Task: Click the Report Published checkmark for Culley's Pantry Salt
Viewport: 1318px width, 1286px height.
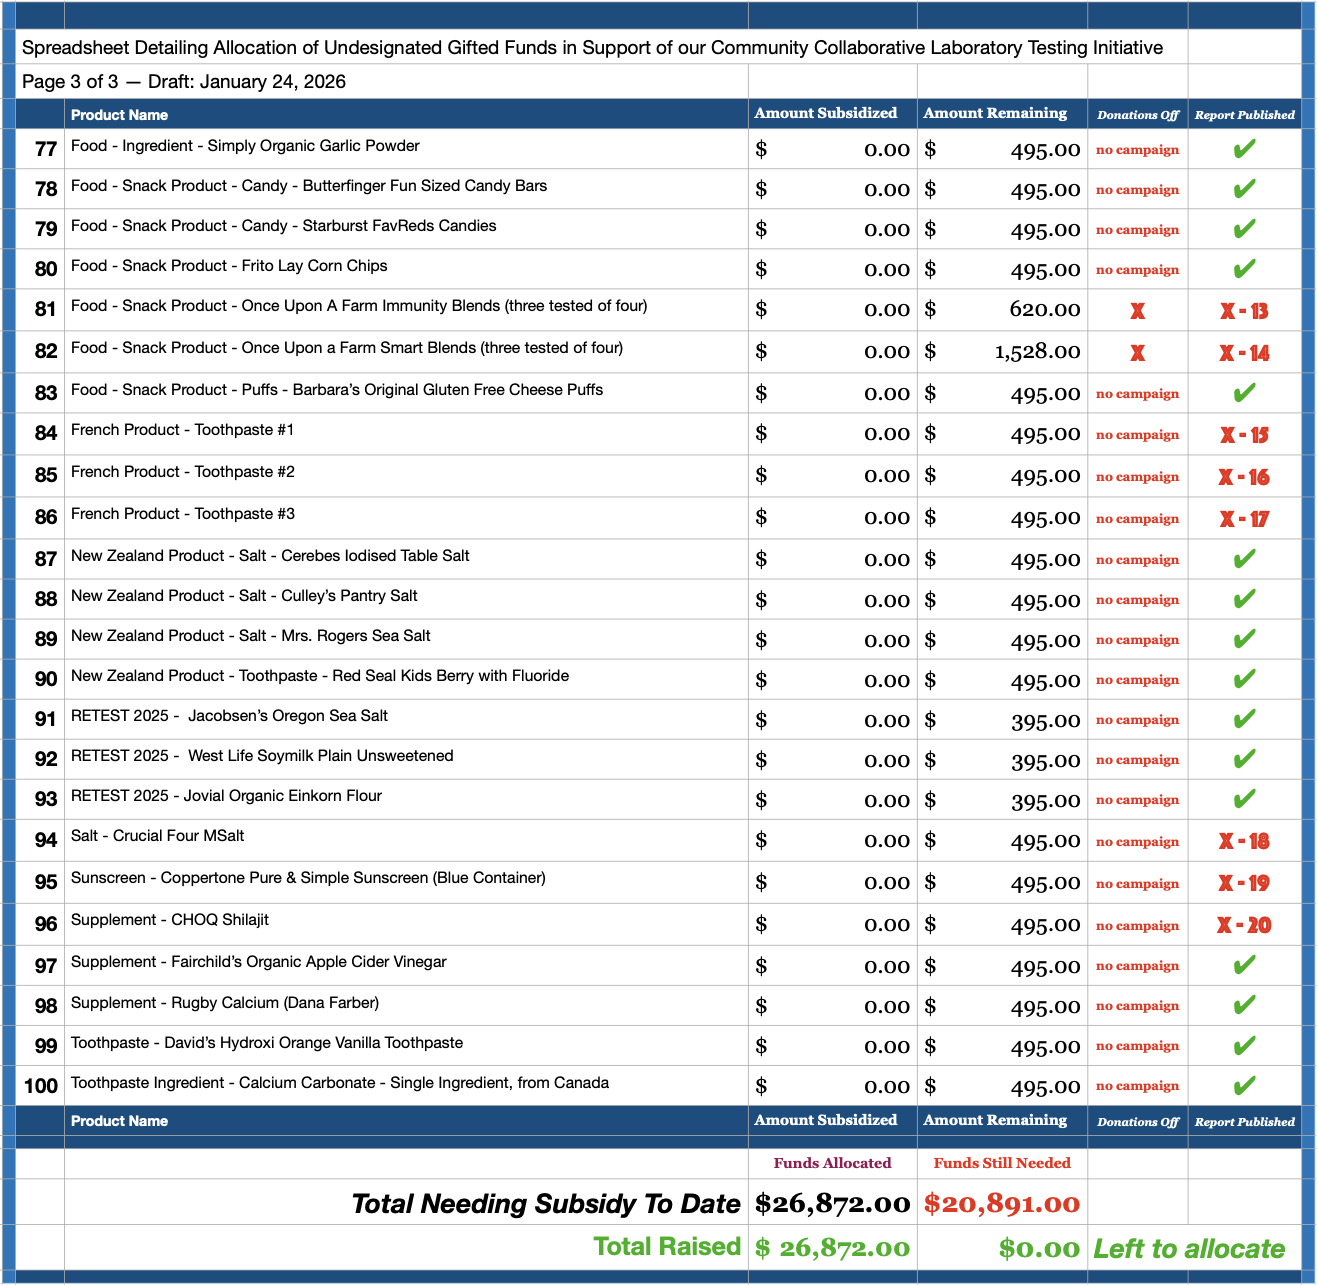Action: click(x=1244, y=599)
